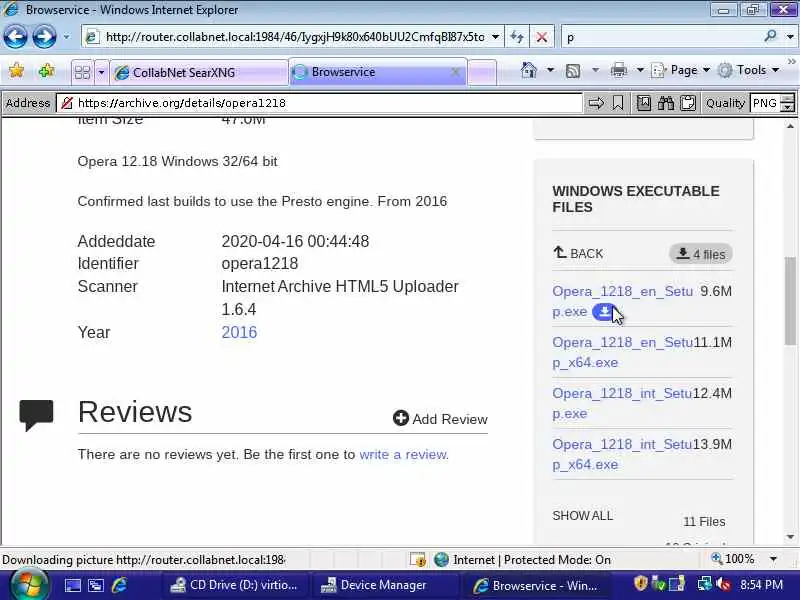
Task: Click the page scrollbar thumb
Action: click(x=790, y=301)
